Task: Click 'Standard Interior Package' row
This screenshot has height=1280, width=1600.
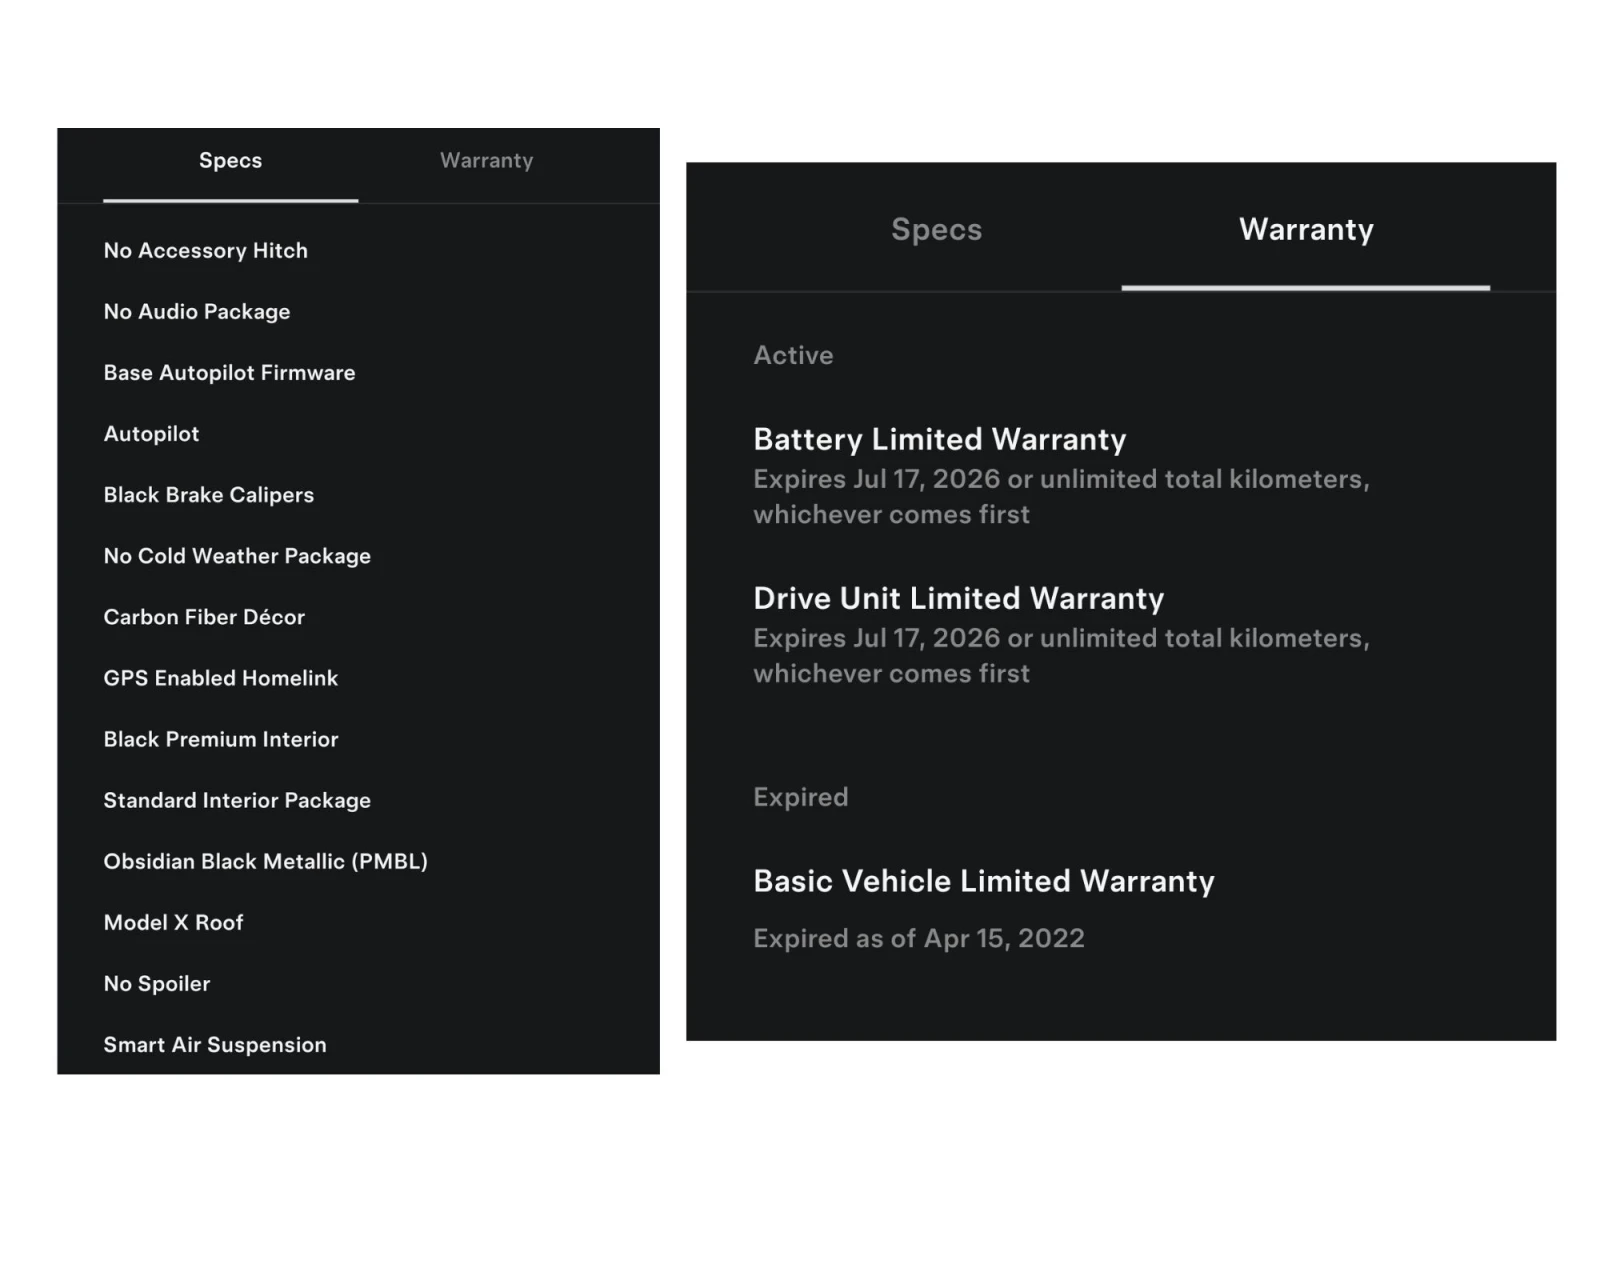Action: pyautogui.click(x=237, y=800)
